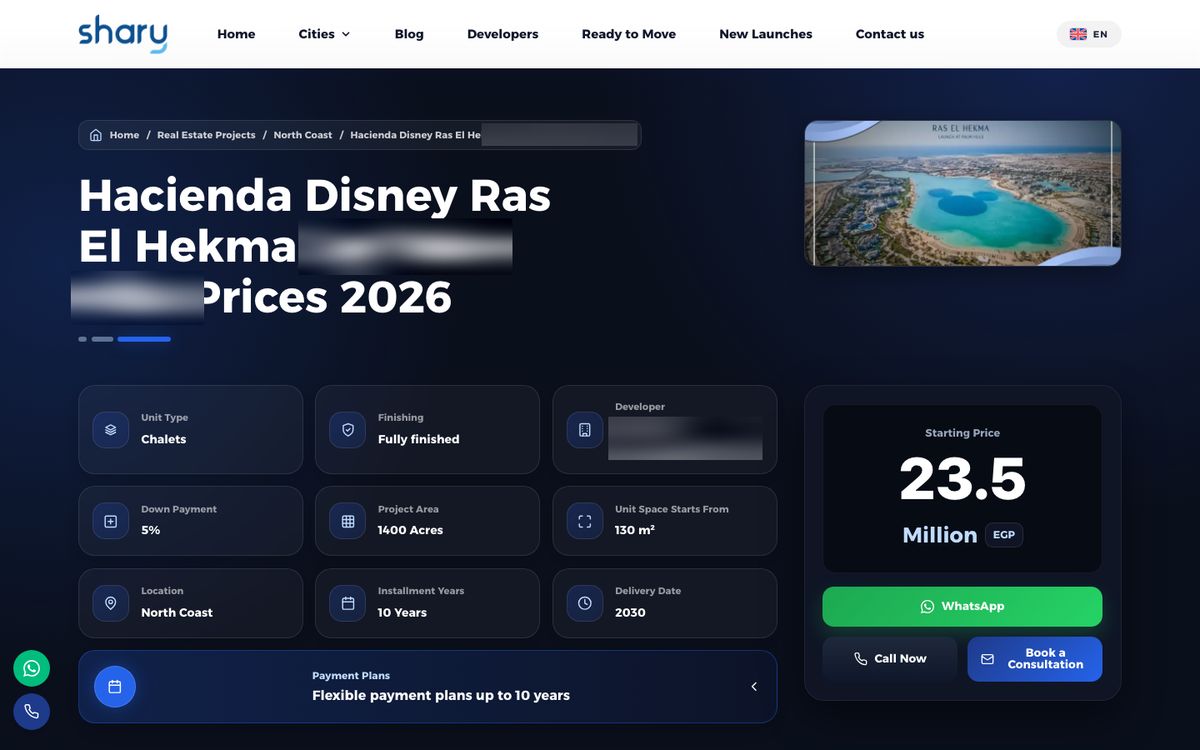This screenshot has width=1200, height=750.
Task: Follow North Coast breadcrumb link
Action: (x=303, y=135)
